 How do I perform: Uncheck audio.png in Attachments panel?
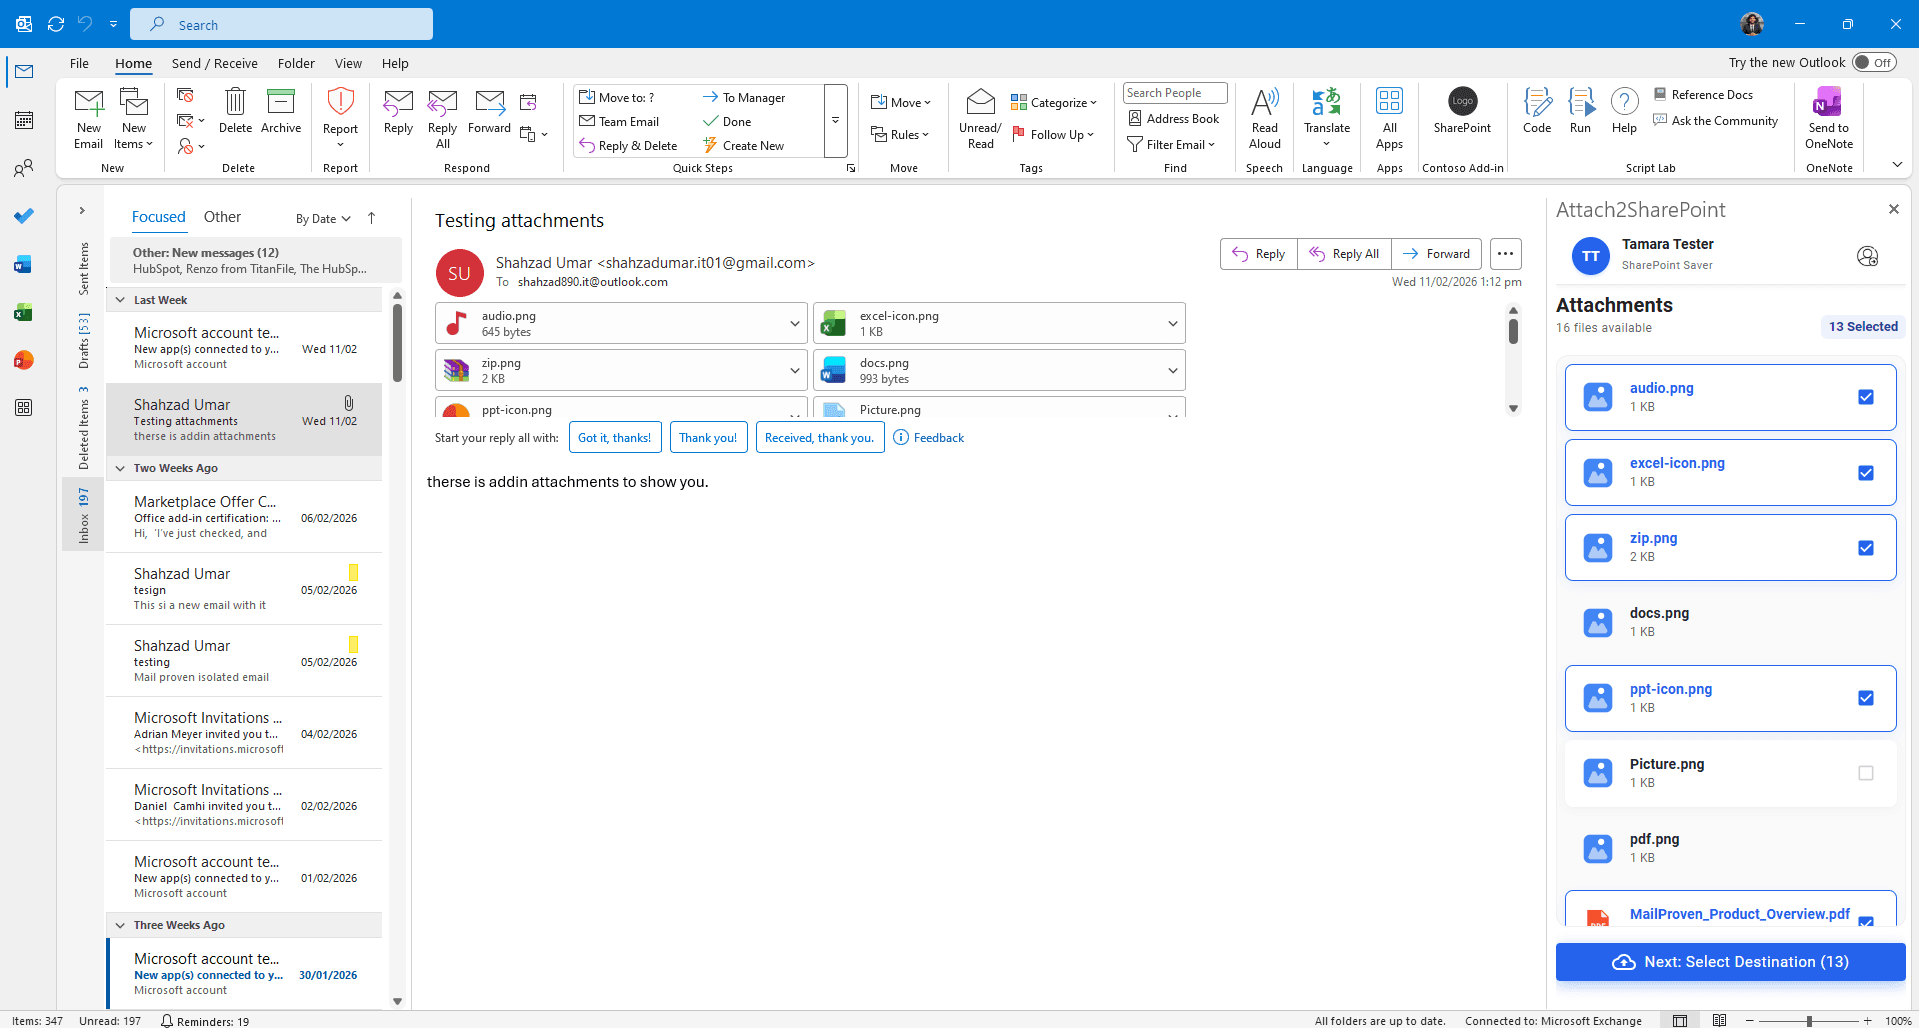[1866, 397]
